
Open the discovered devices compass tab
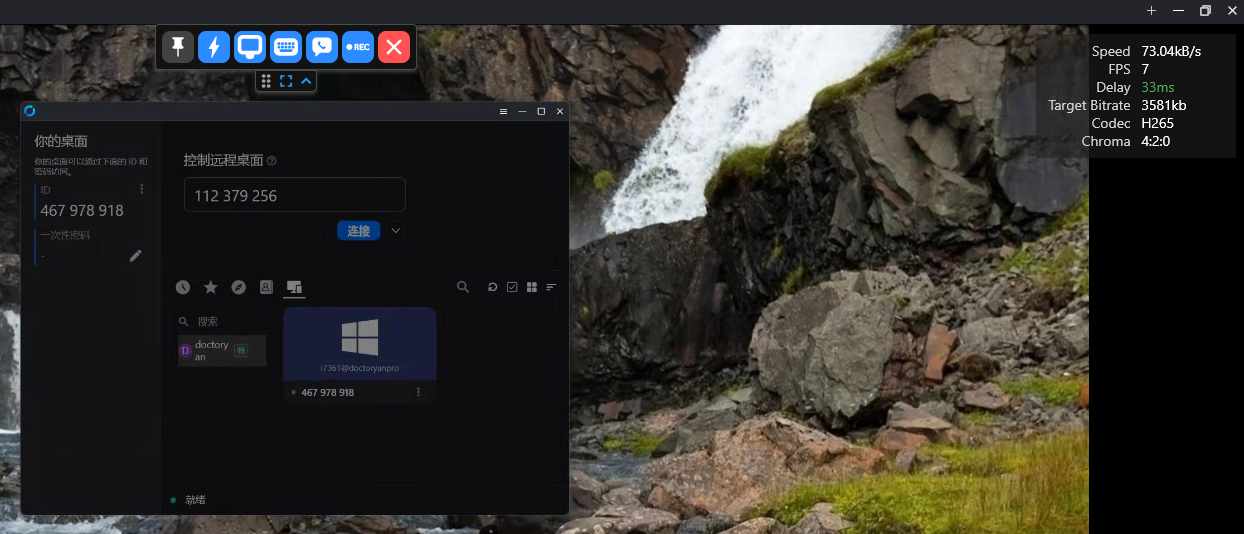(x=238, y=287)
